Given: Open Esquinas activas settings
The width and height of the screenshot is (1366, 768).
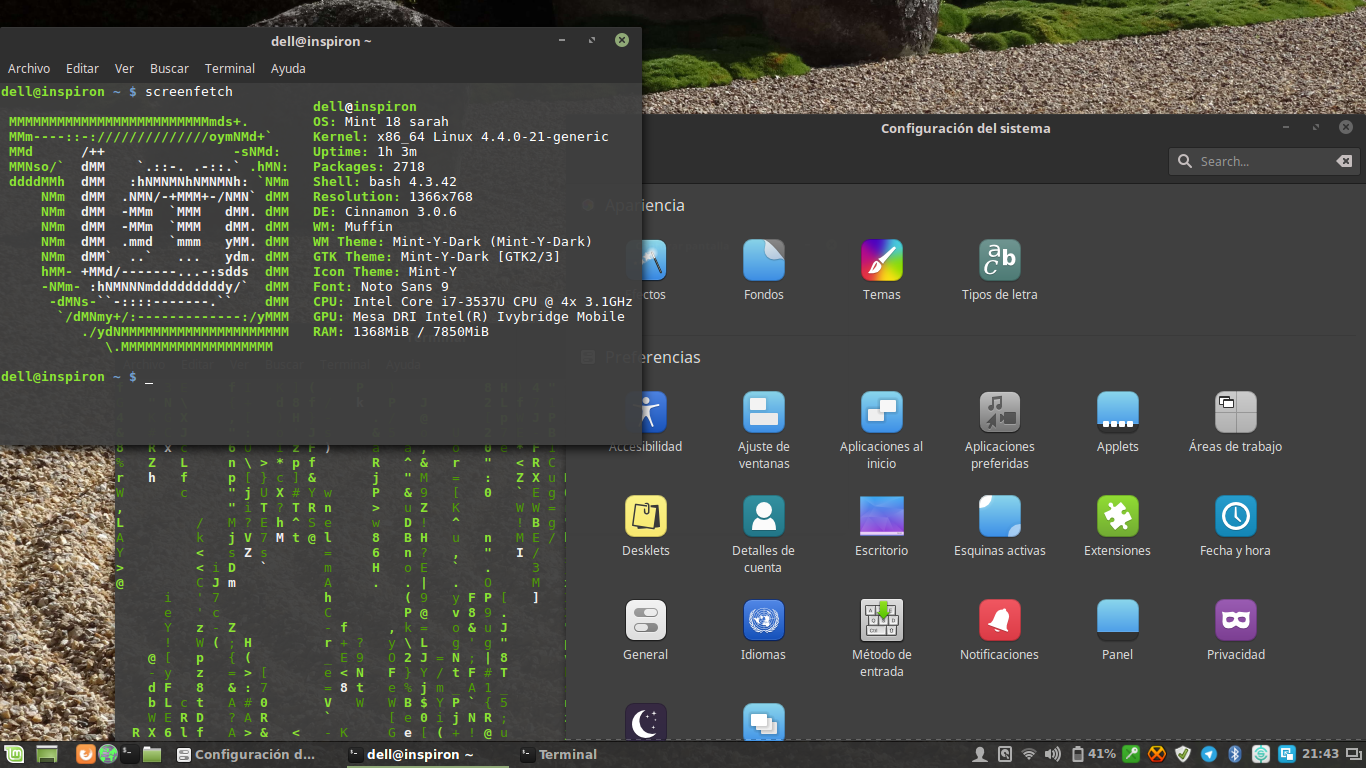Looking at the screenshot, I should pos(1000,516).
